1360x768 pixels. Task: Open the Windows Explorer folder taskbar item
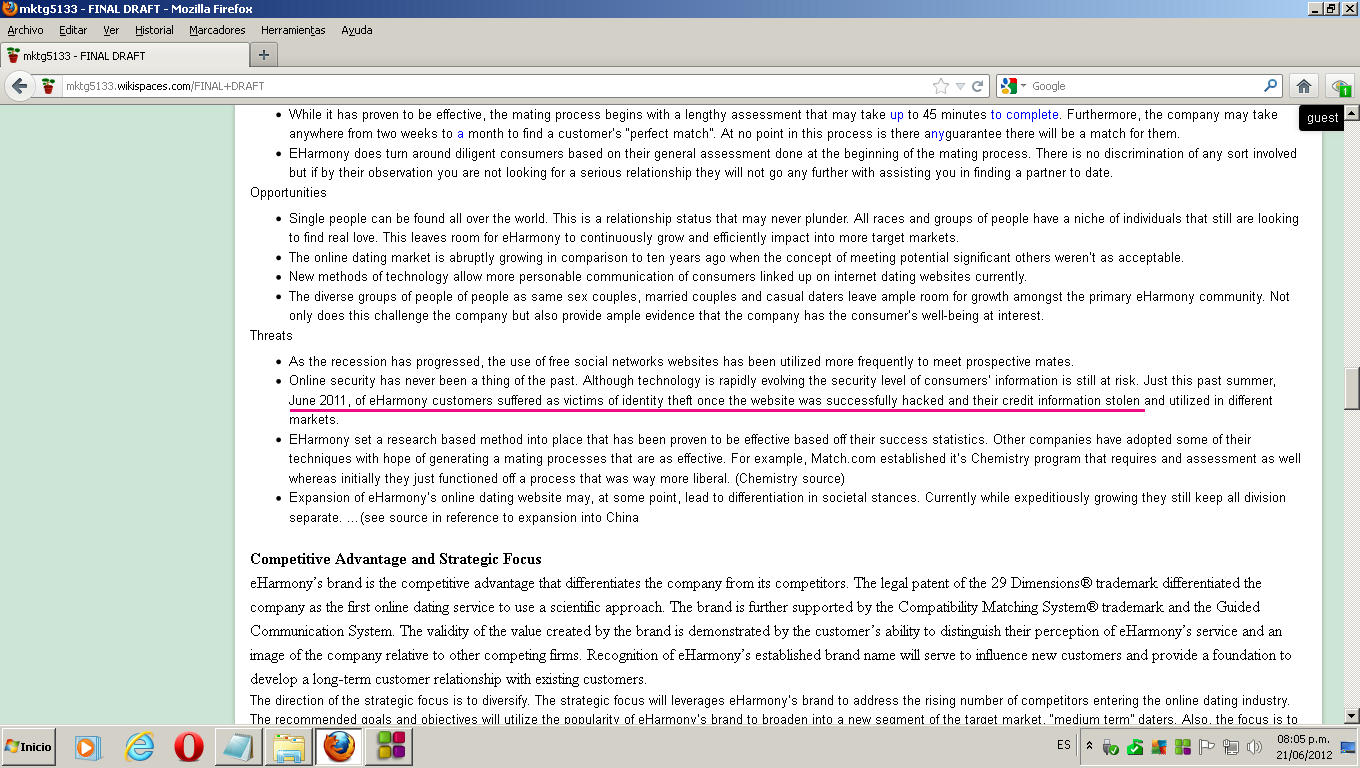pyautogui.click(x=288, y=747)
